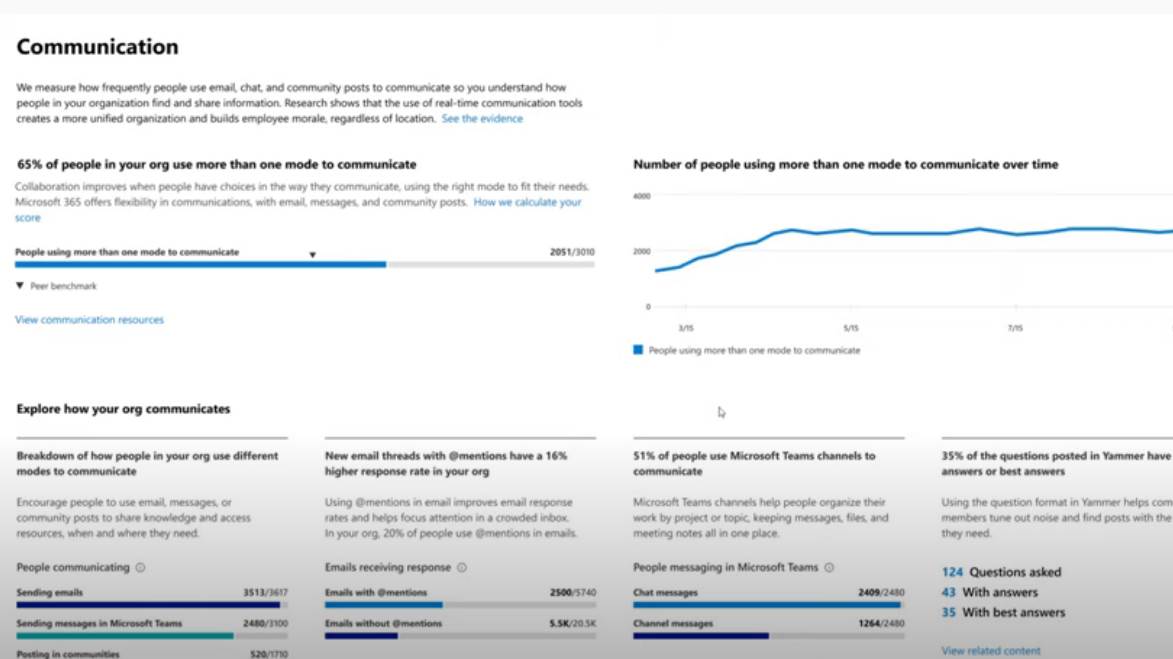
Task: Click the "Sending emails" progress bar
Action: pyautogui.click(x=150, y=603)
